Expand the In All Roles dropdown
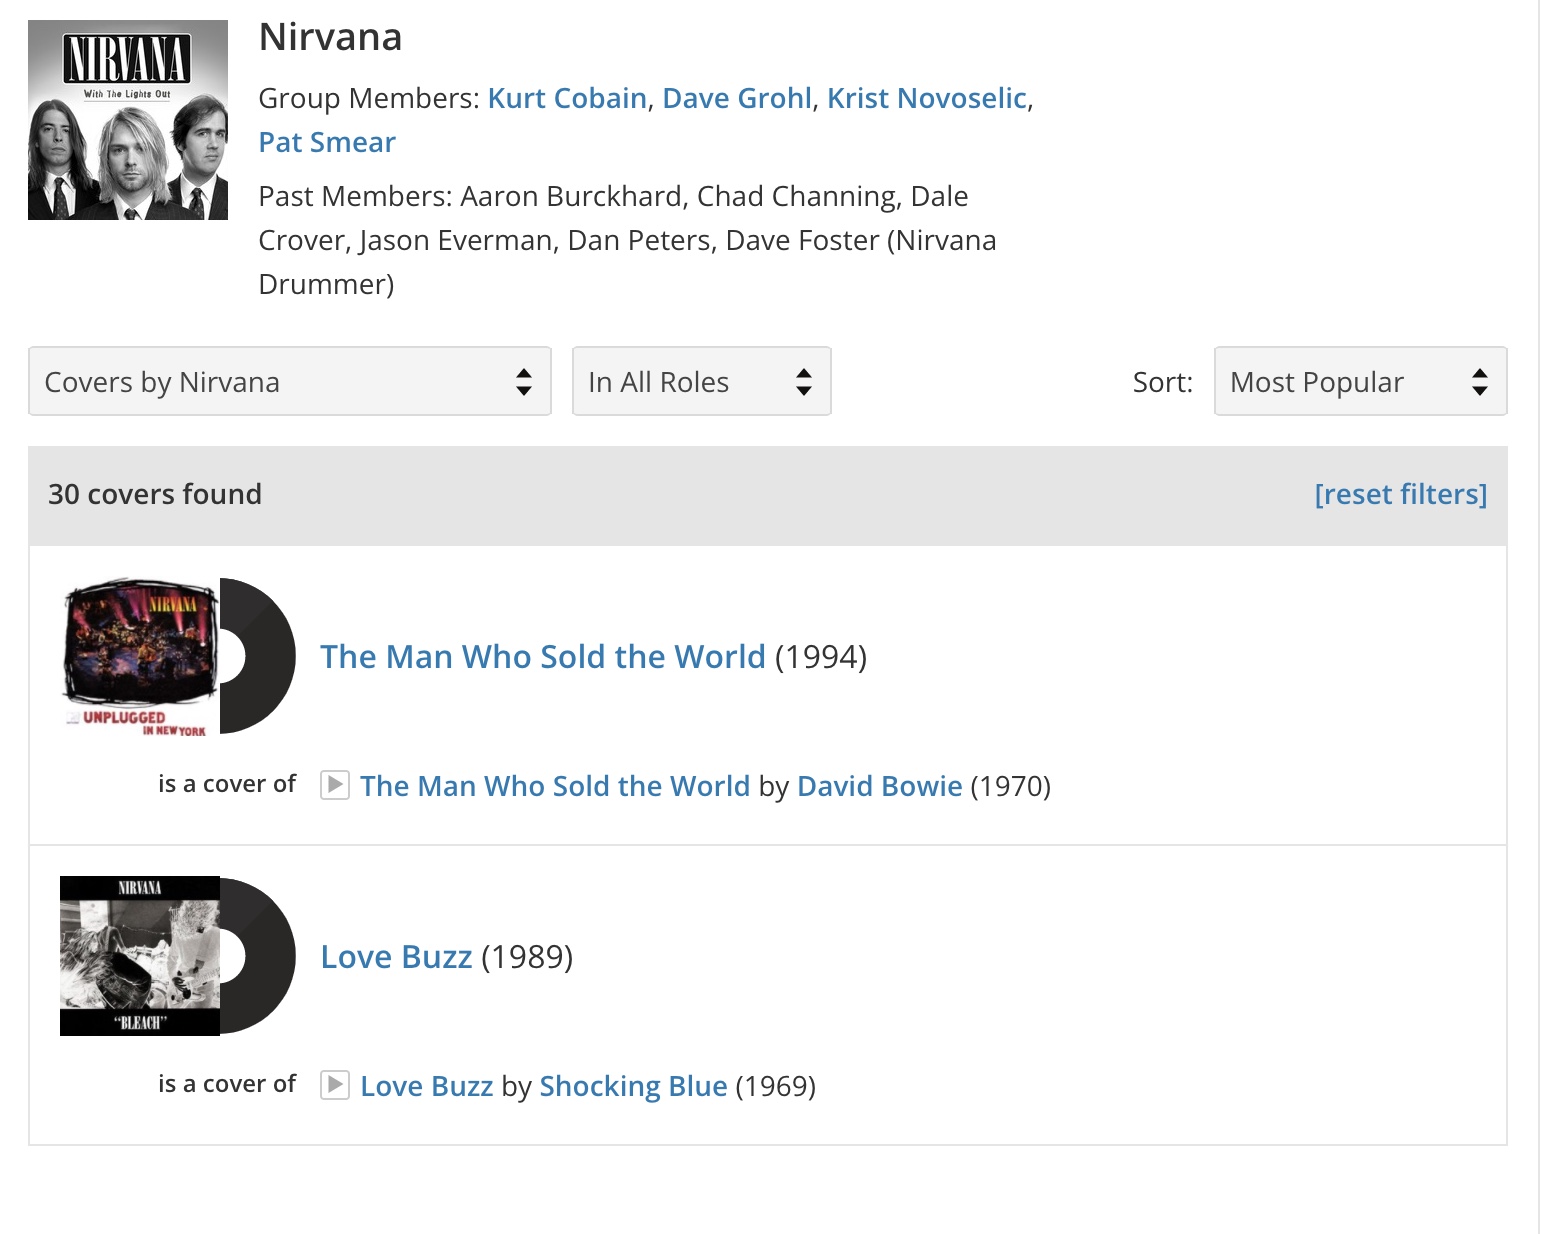The height and width of the screenshot is (1234, 1548). click(701, 381)
